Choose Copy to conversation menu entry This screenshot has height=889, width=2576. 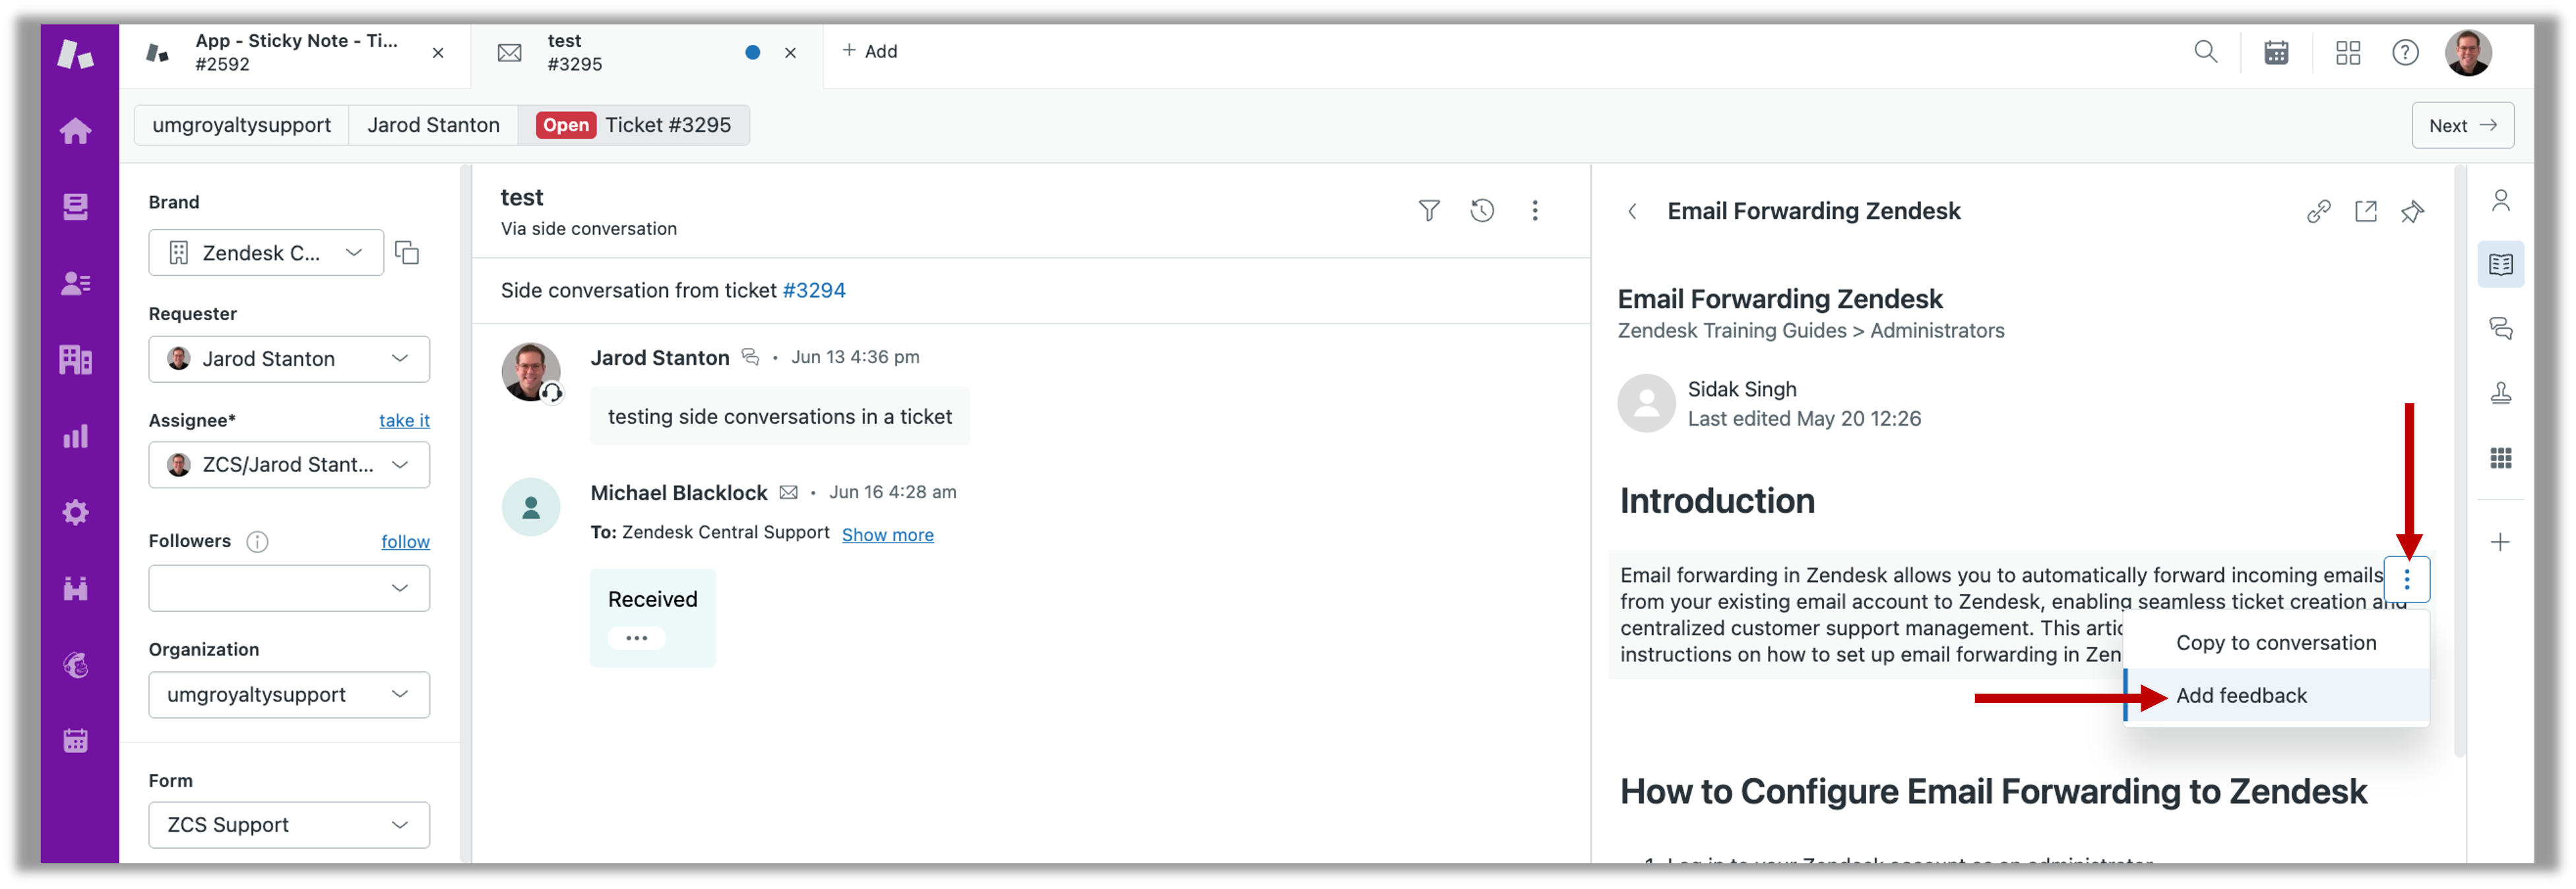2276,643
